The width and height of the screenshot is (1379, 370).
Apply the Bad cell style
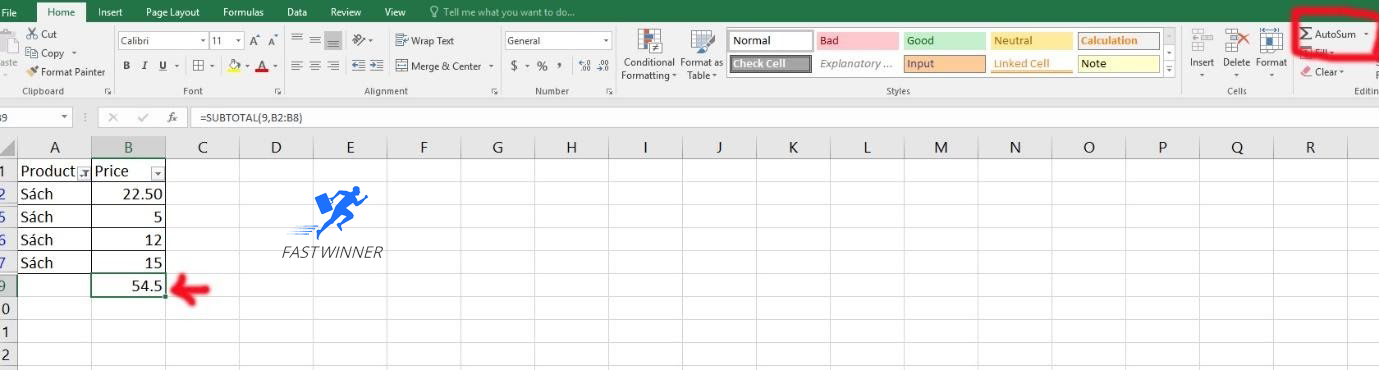pos(857,41)
